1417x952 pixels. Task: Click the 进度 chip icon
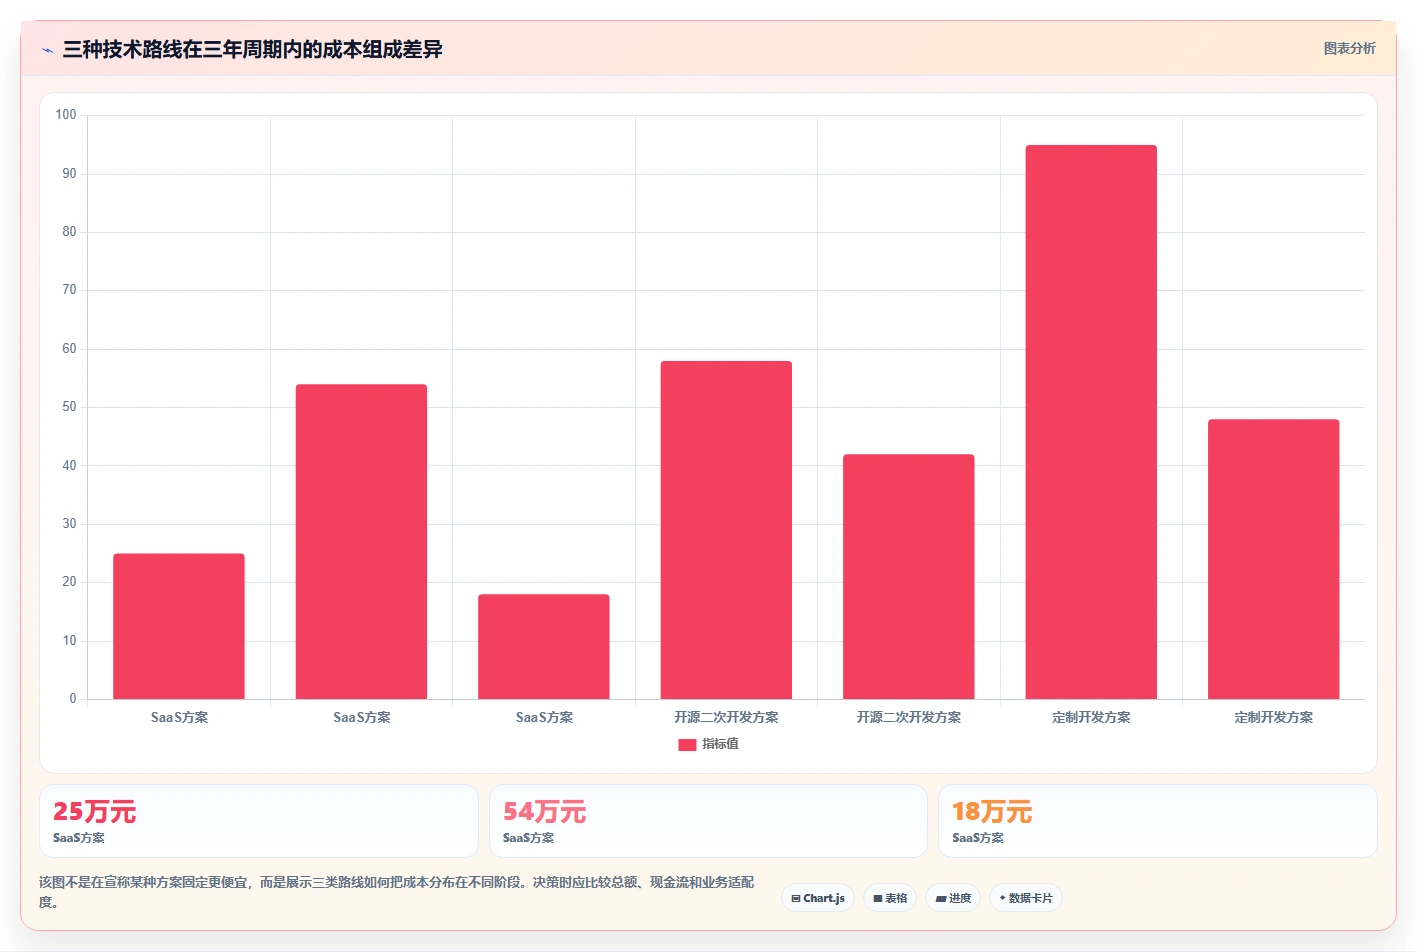point(941,898)
